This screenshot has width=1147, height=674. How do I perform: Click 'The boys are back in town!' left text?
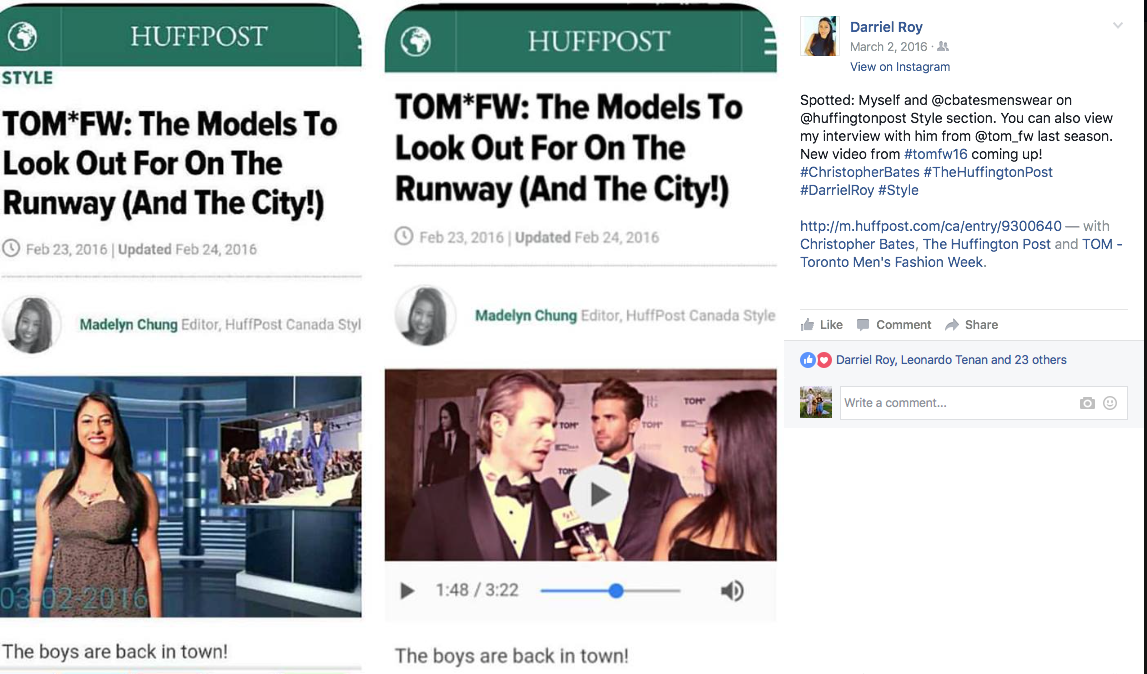pos(115,651)
